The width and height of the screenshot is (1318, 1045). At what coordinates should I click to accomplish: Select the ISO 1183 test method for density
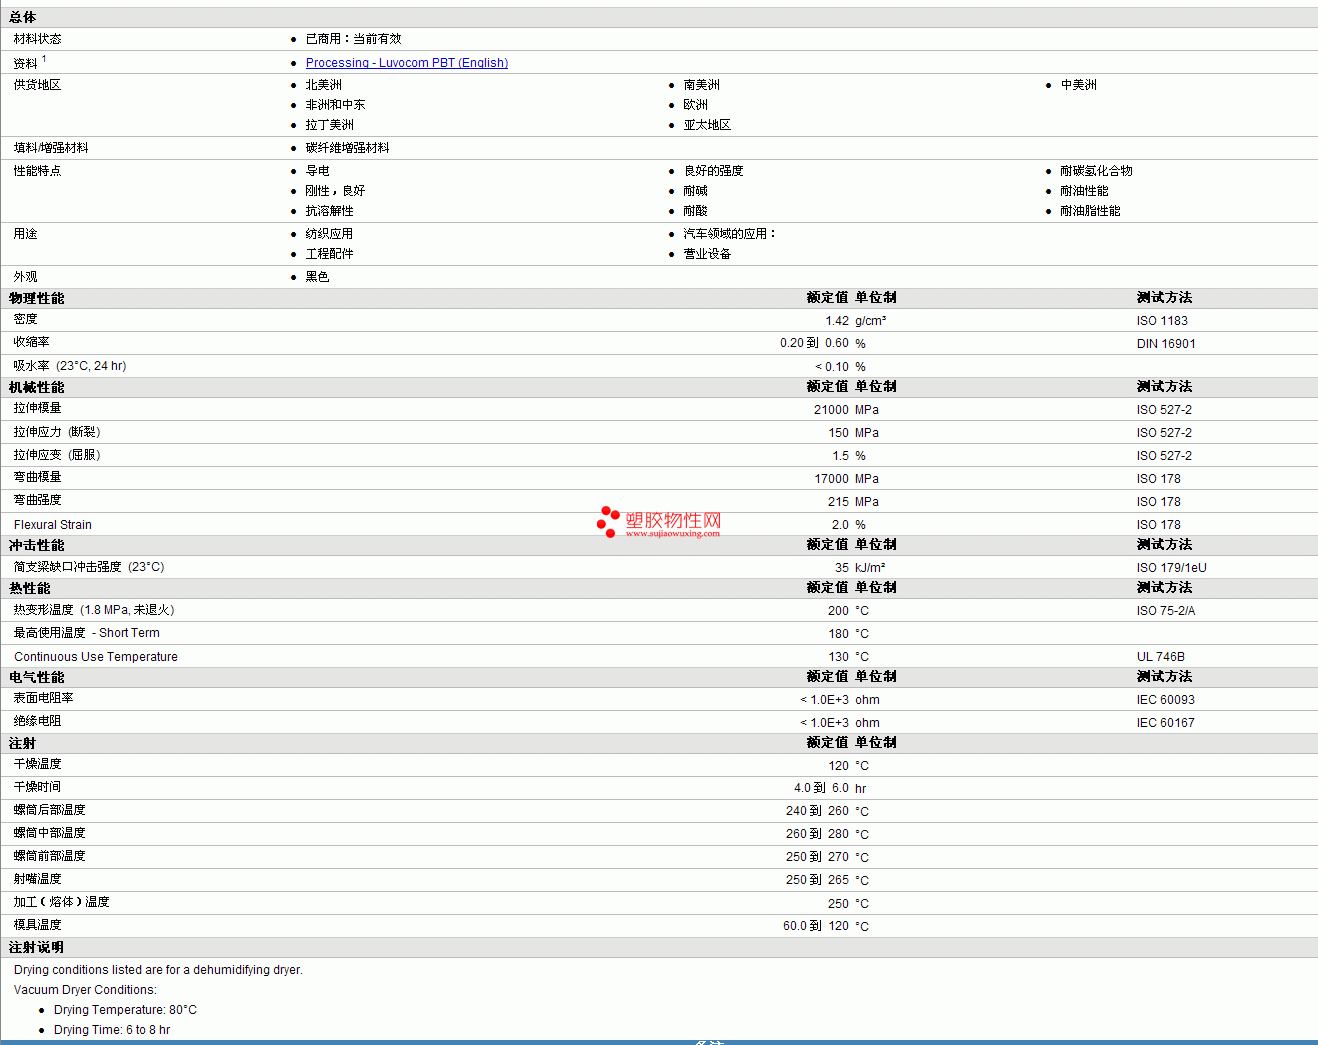(1162, 321)
